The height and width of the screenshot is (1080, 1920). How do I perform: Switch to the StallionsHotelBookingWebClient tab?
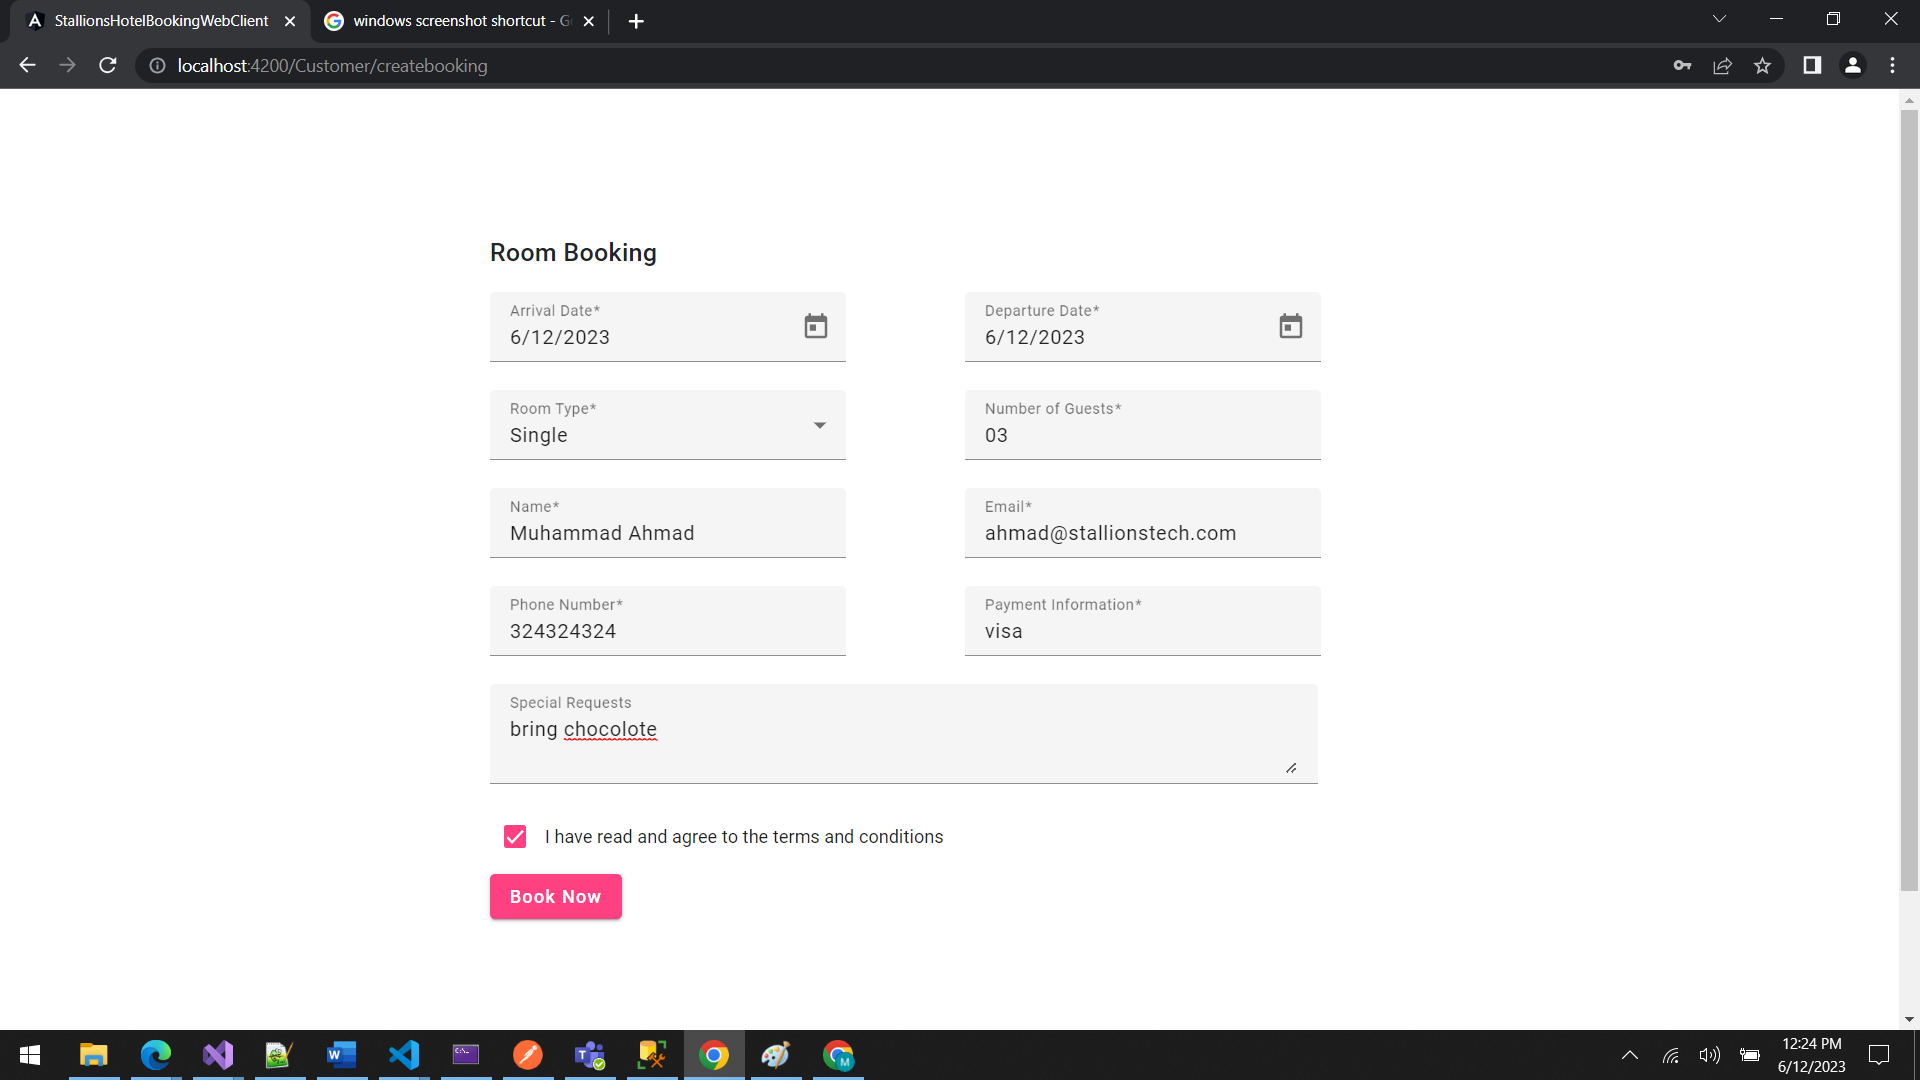[160, 21]
